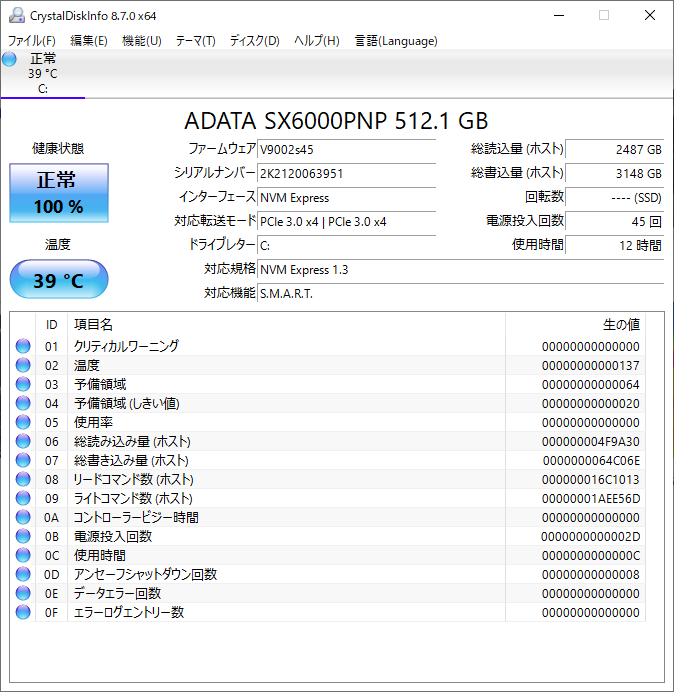Click the firmware field V9002s45

tap(346, 149)
